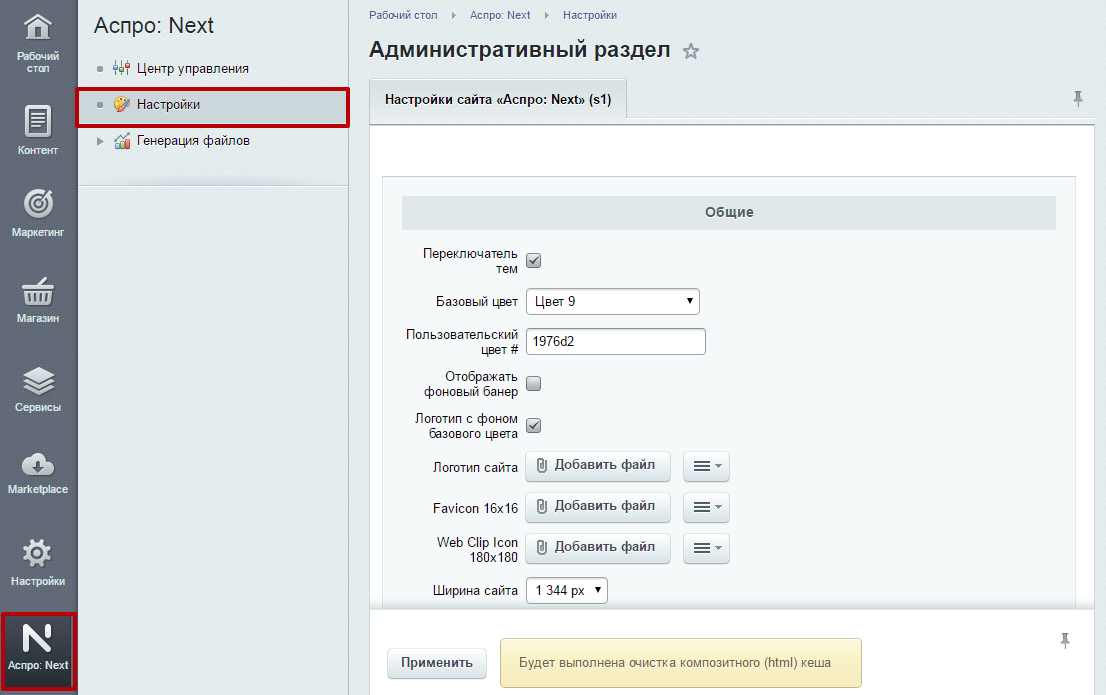Open the Магазин basket icon

pyautogui.click(x=38, y=291)
